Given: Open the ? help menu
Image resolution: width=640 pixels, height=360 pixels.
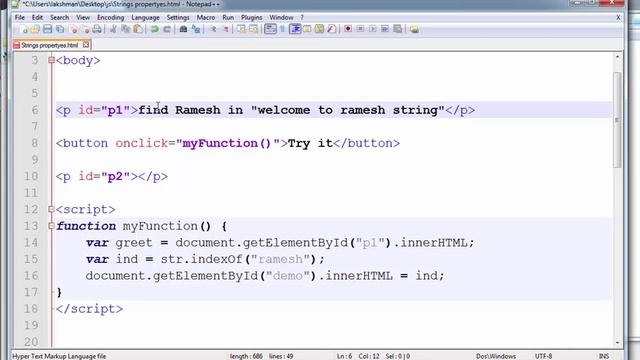Looking at the screenshot, I should point(302,18).
